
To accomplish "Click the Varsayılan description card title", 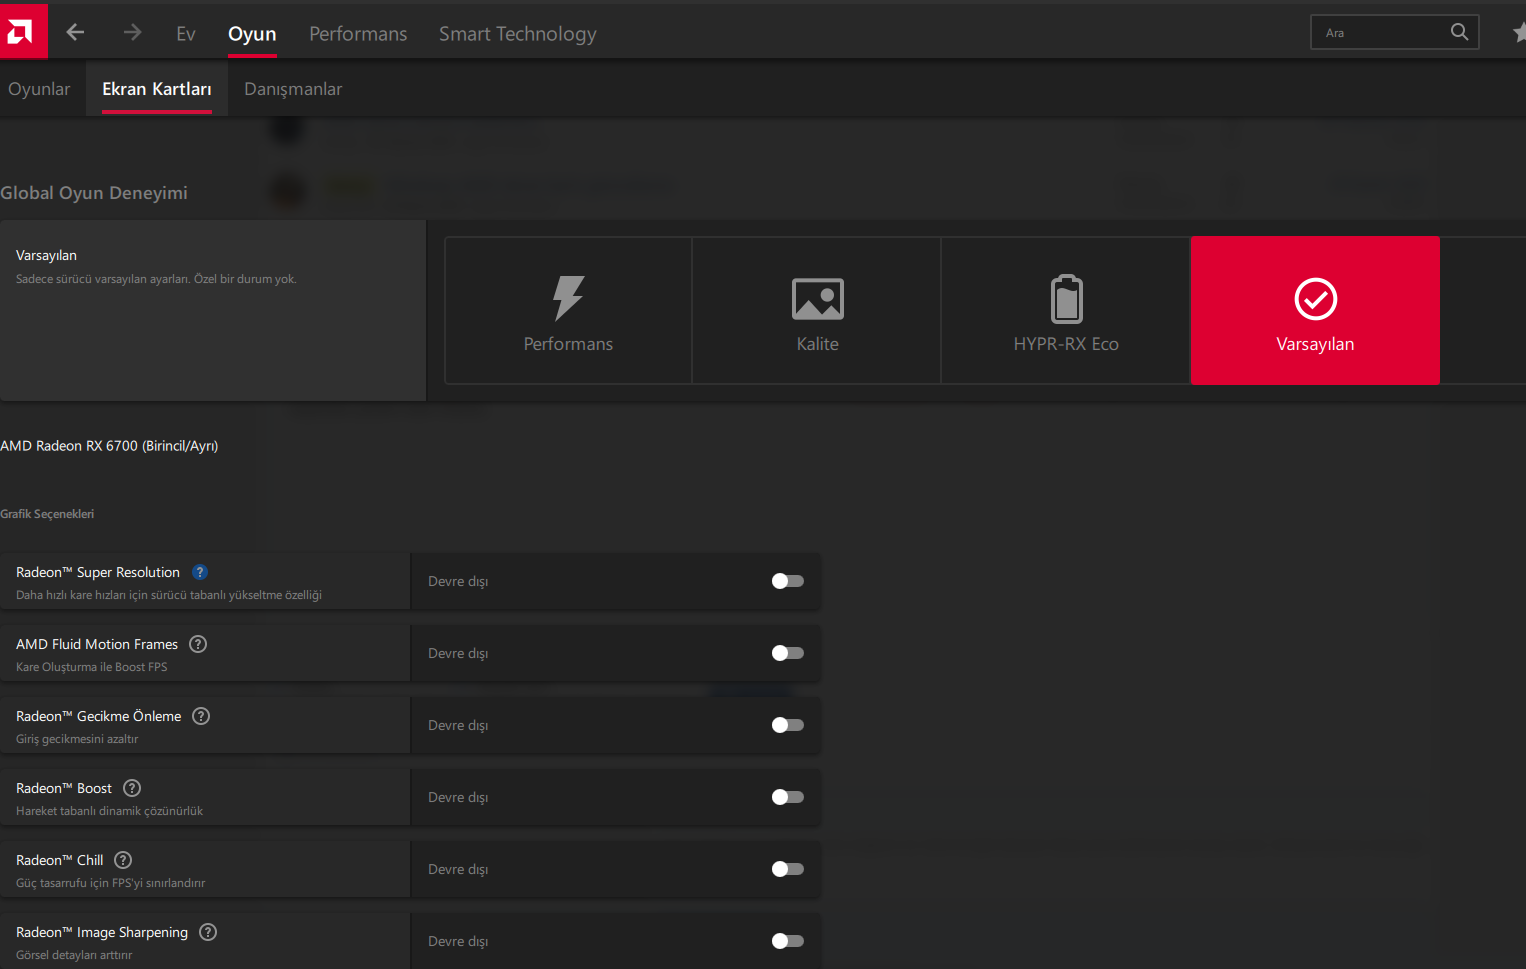I will point(46,255).
